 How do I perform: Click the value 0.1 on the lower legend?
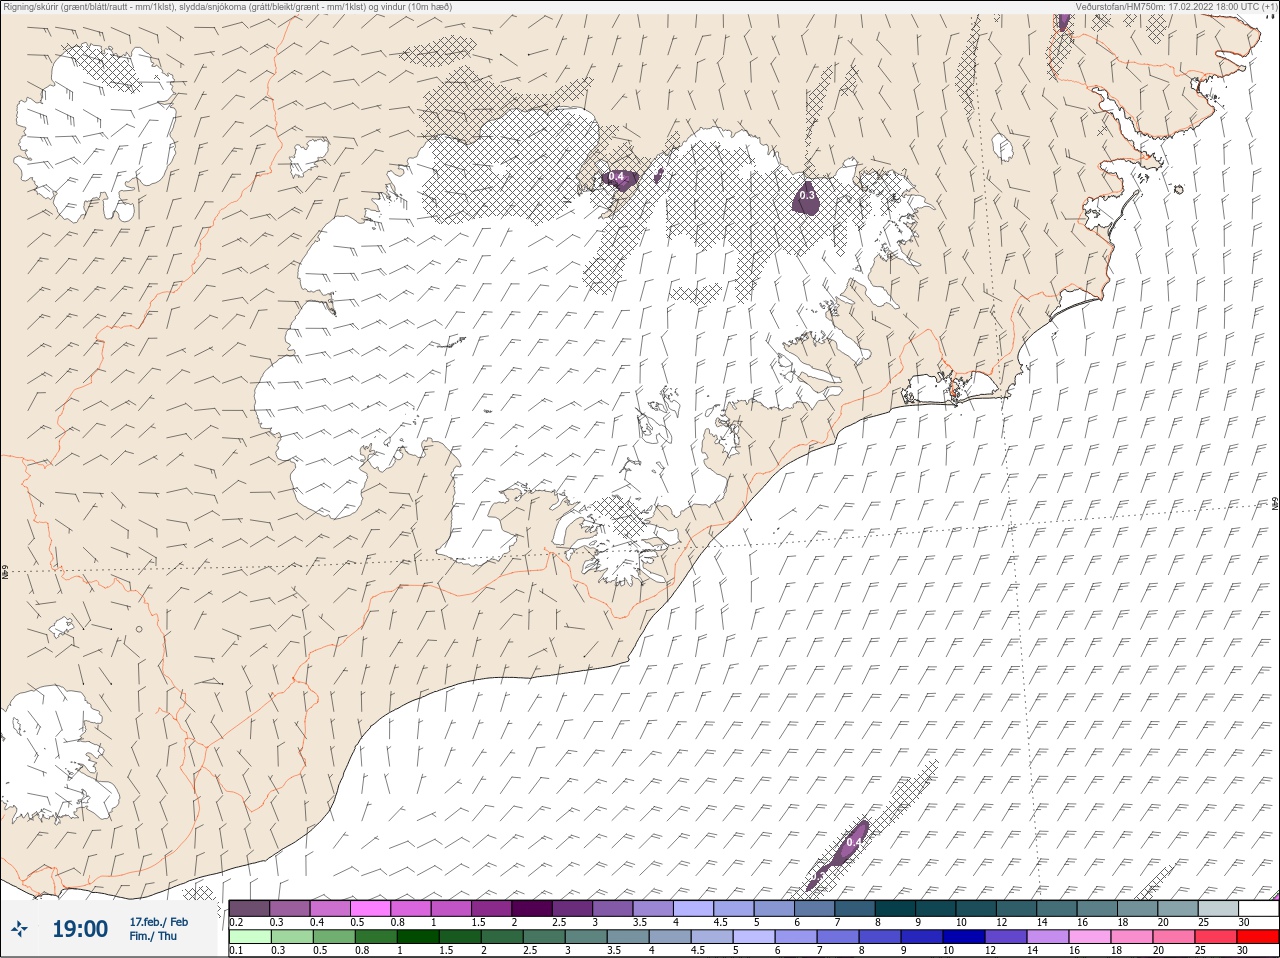(236, 951)
